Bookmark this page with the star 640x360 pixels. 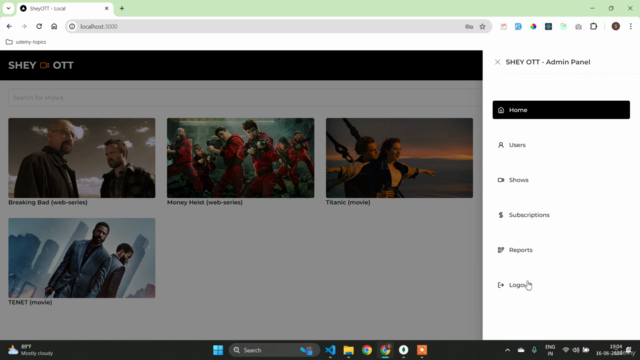click(482, 27)
